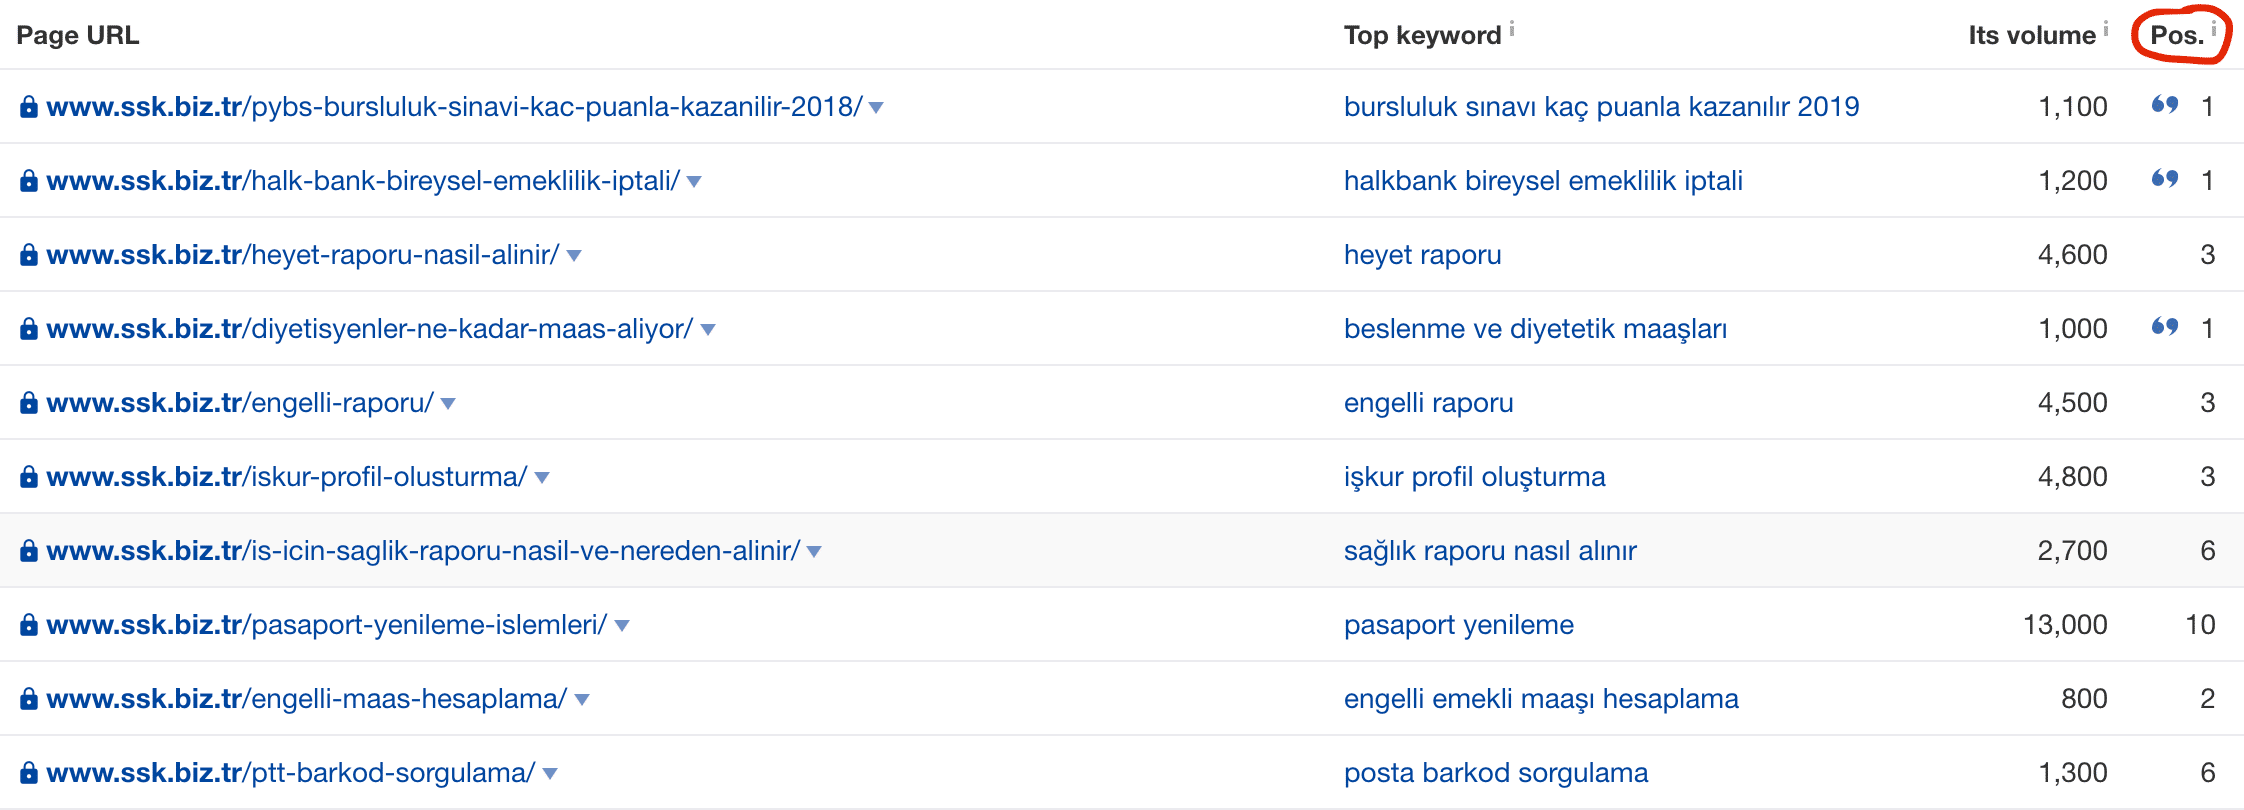
Task: Open the is-icin-saglik-raporu-nasil-ve-nereden-alinir link
Action: coord(423,551)
